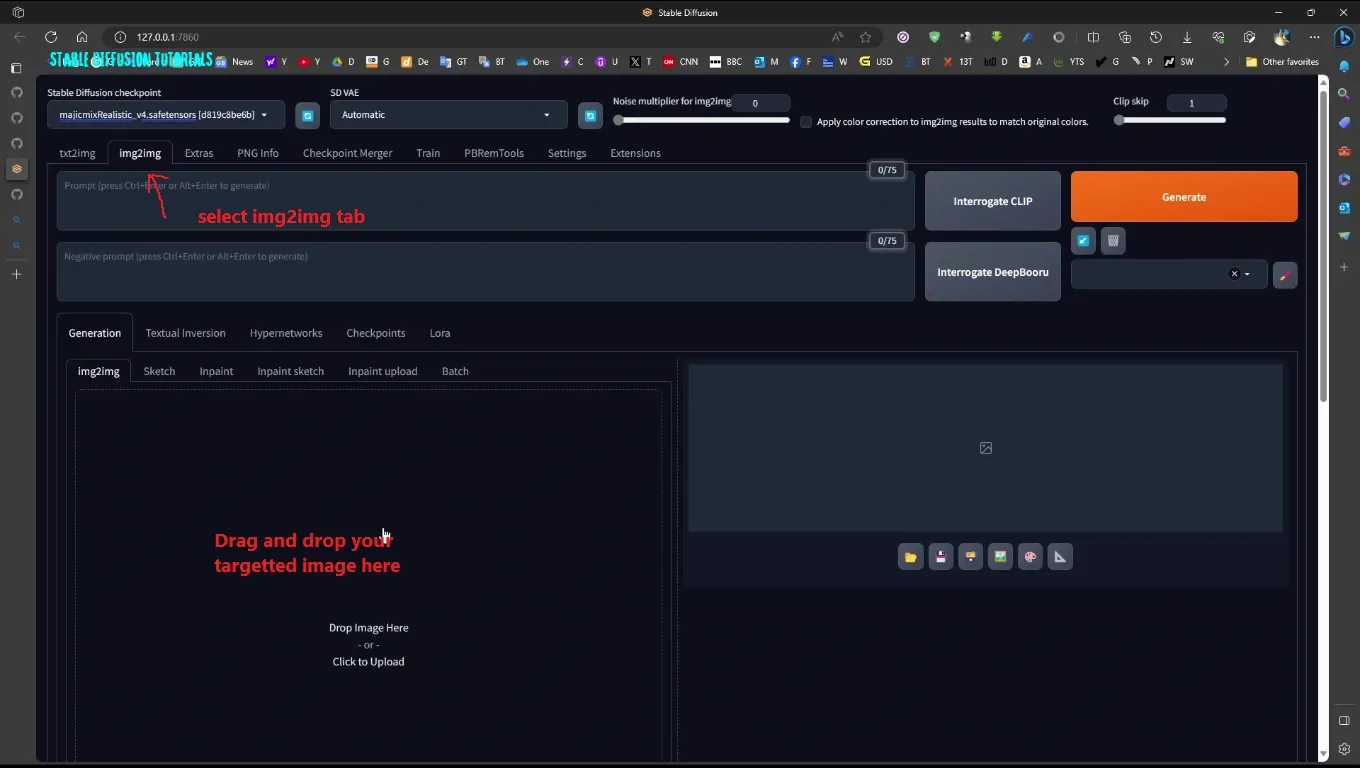The image size is (1360, 768).
Task: Click the browser reload icon
Action: pyautogui.click(x=51, y=37)
